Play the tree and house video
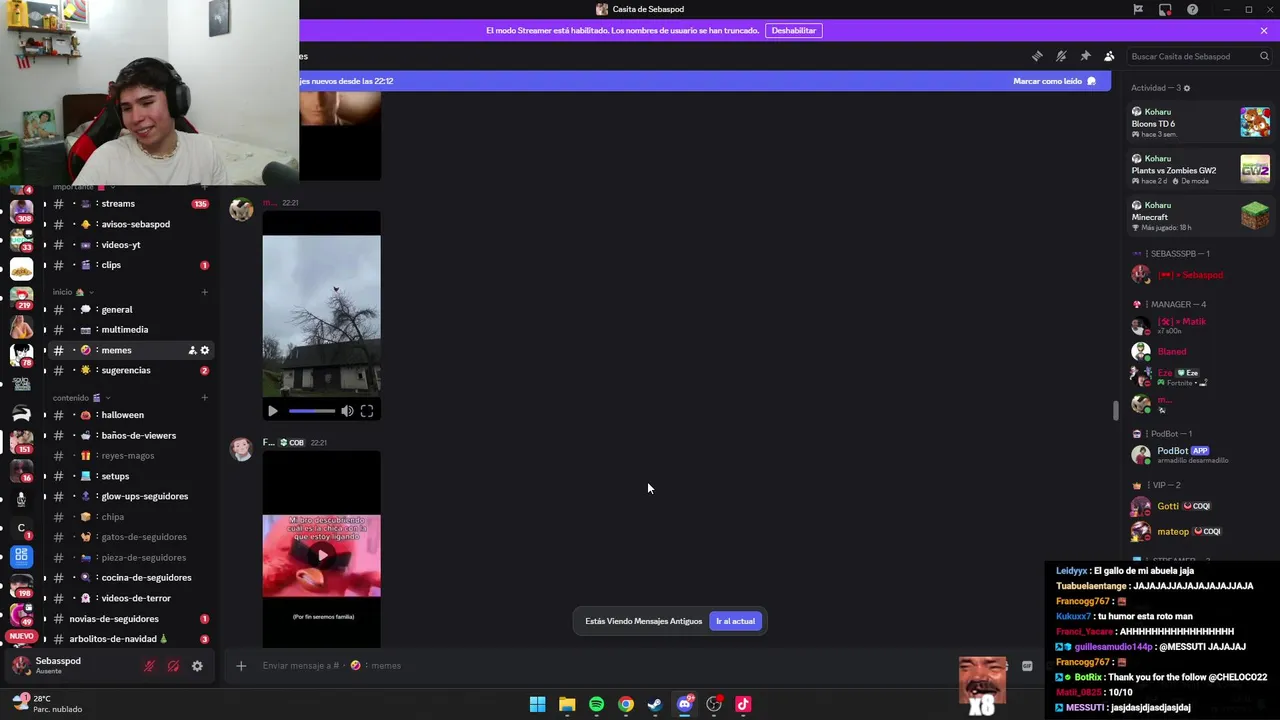Image resolution: width=1280 pixels, height=720 pixels. tap(273, 411)
